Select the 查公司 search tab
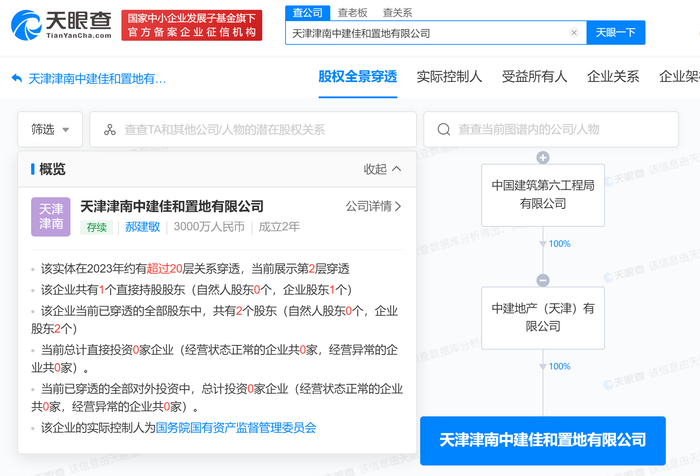700x476 pixels. (308, 13)
